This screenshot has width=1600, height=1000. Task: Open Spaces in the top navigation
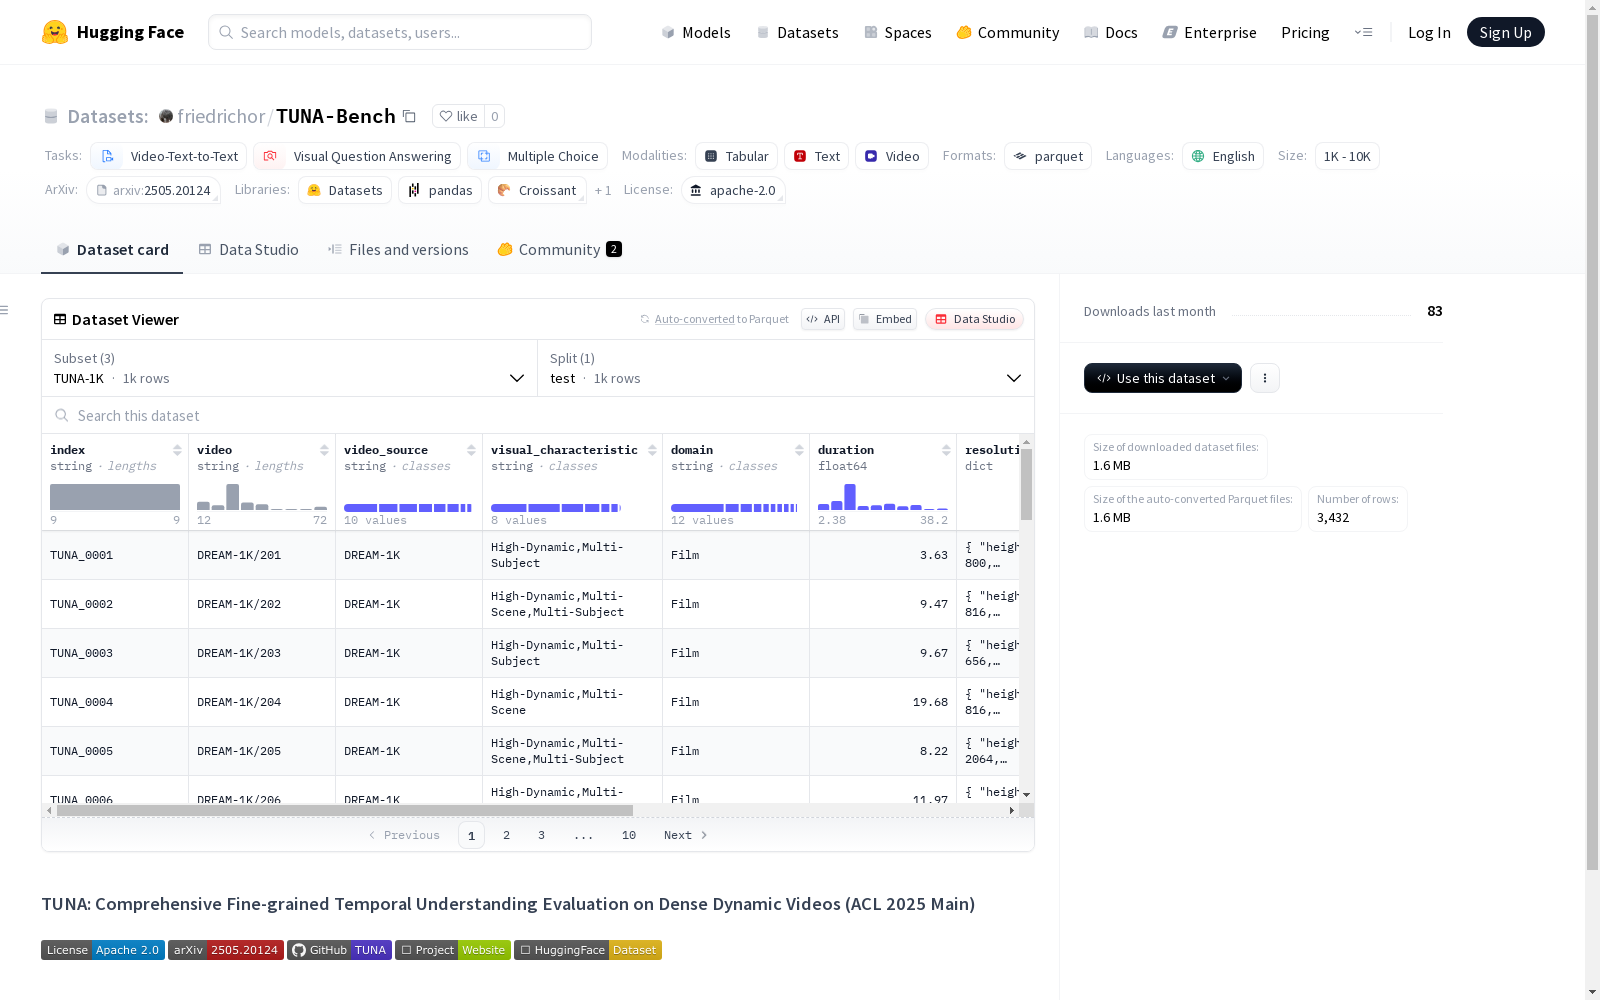tap(898, 32)
